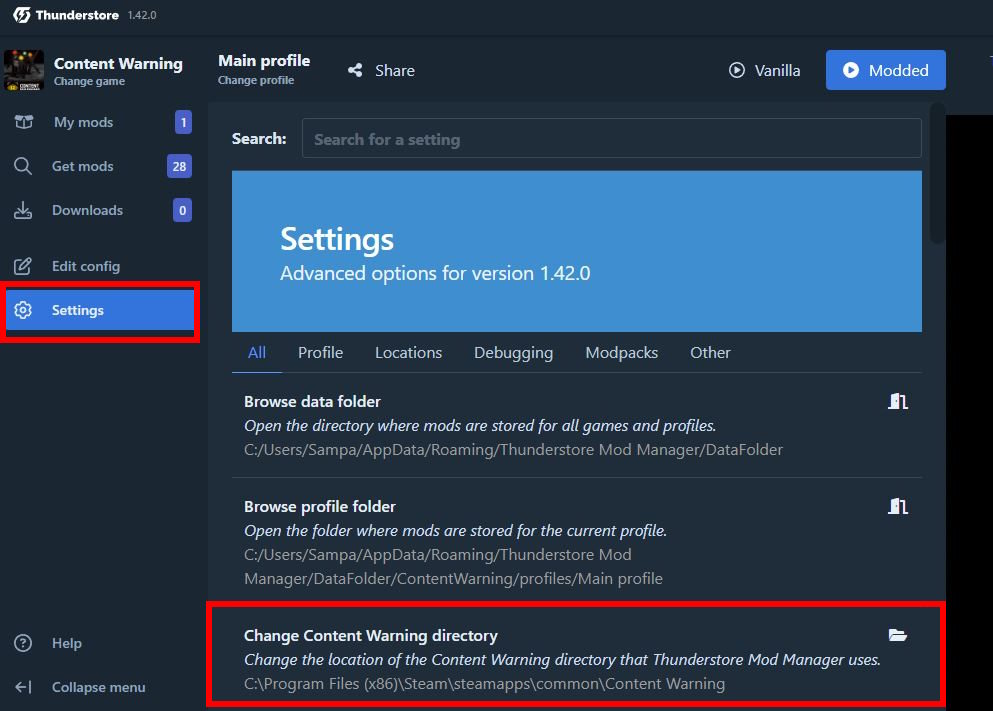Click the Share icon next to Main profile
This screenshot has width=993, height=711.
pyautogui.click(x=355, y=70)
